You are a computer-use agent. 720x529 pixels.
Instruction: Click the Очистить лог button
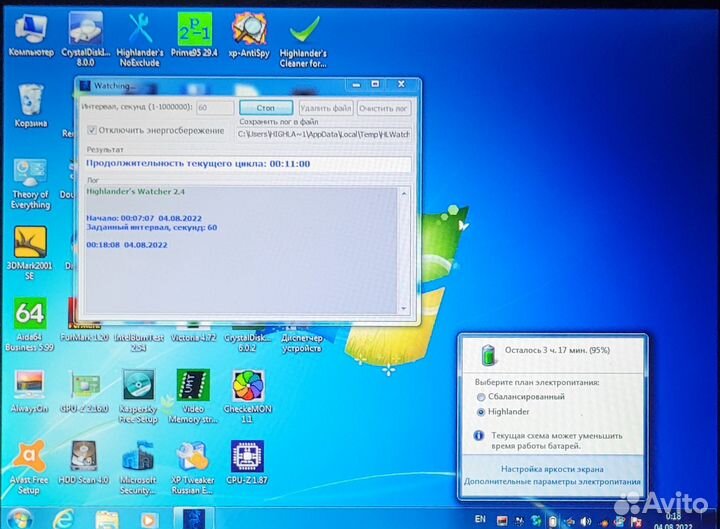coord(383,108)
